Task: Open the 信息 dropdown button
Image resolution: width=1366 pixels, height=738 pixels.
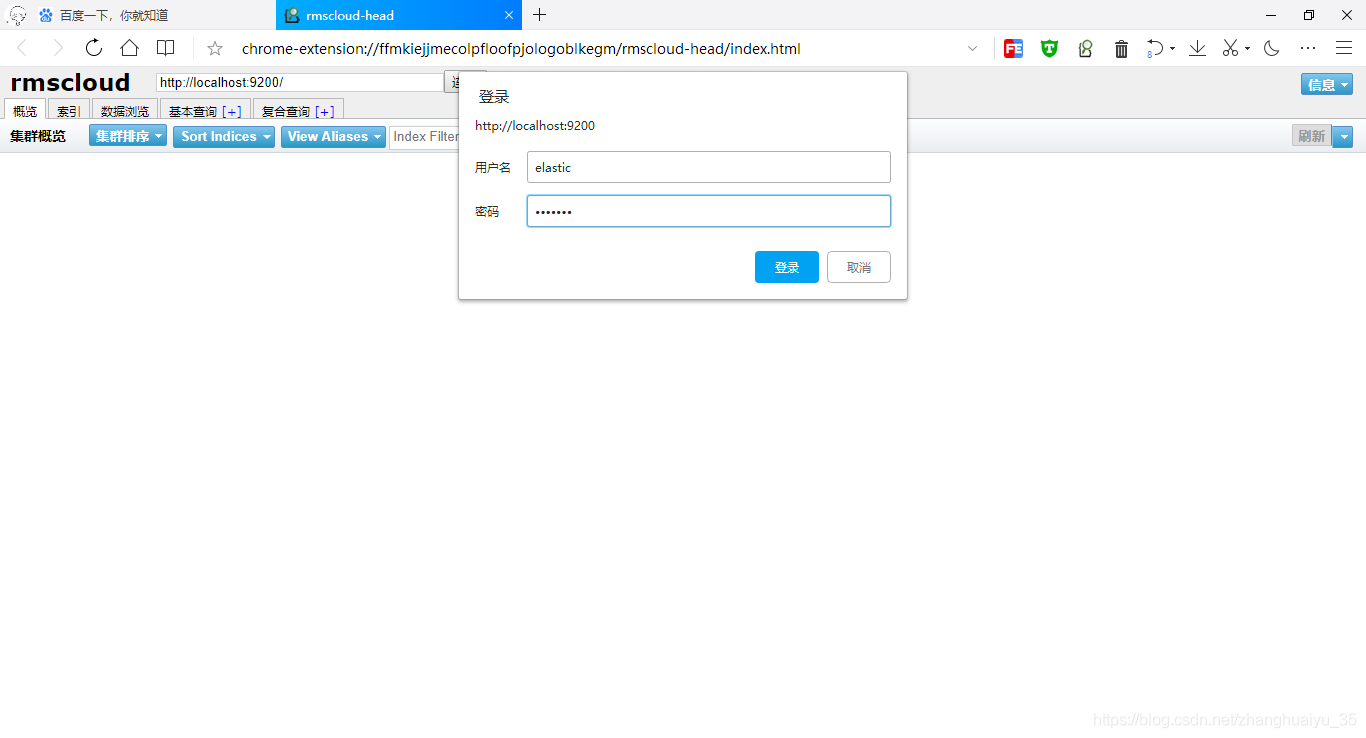Action: coord(1327,85)
